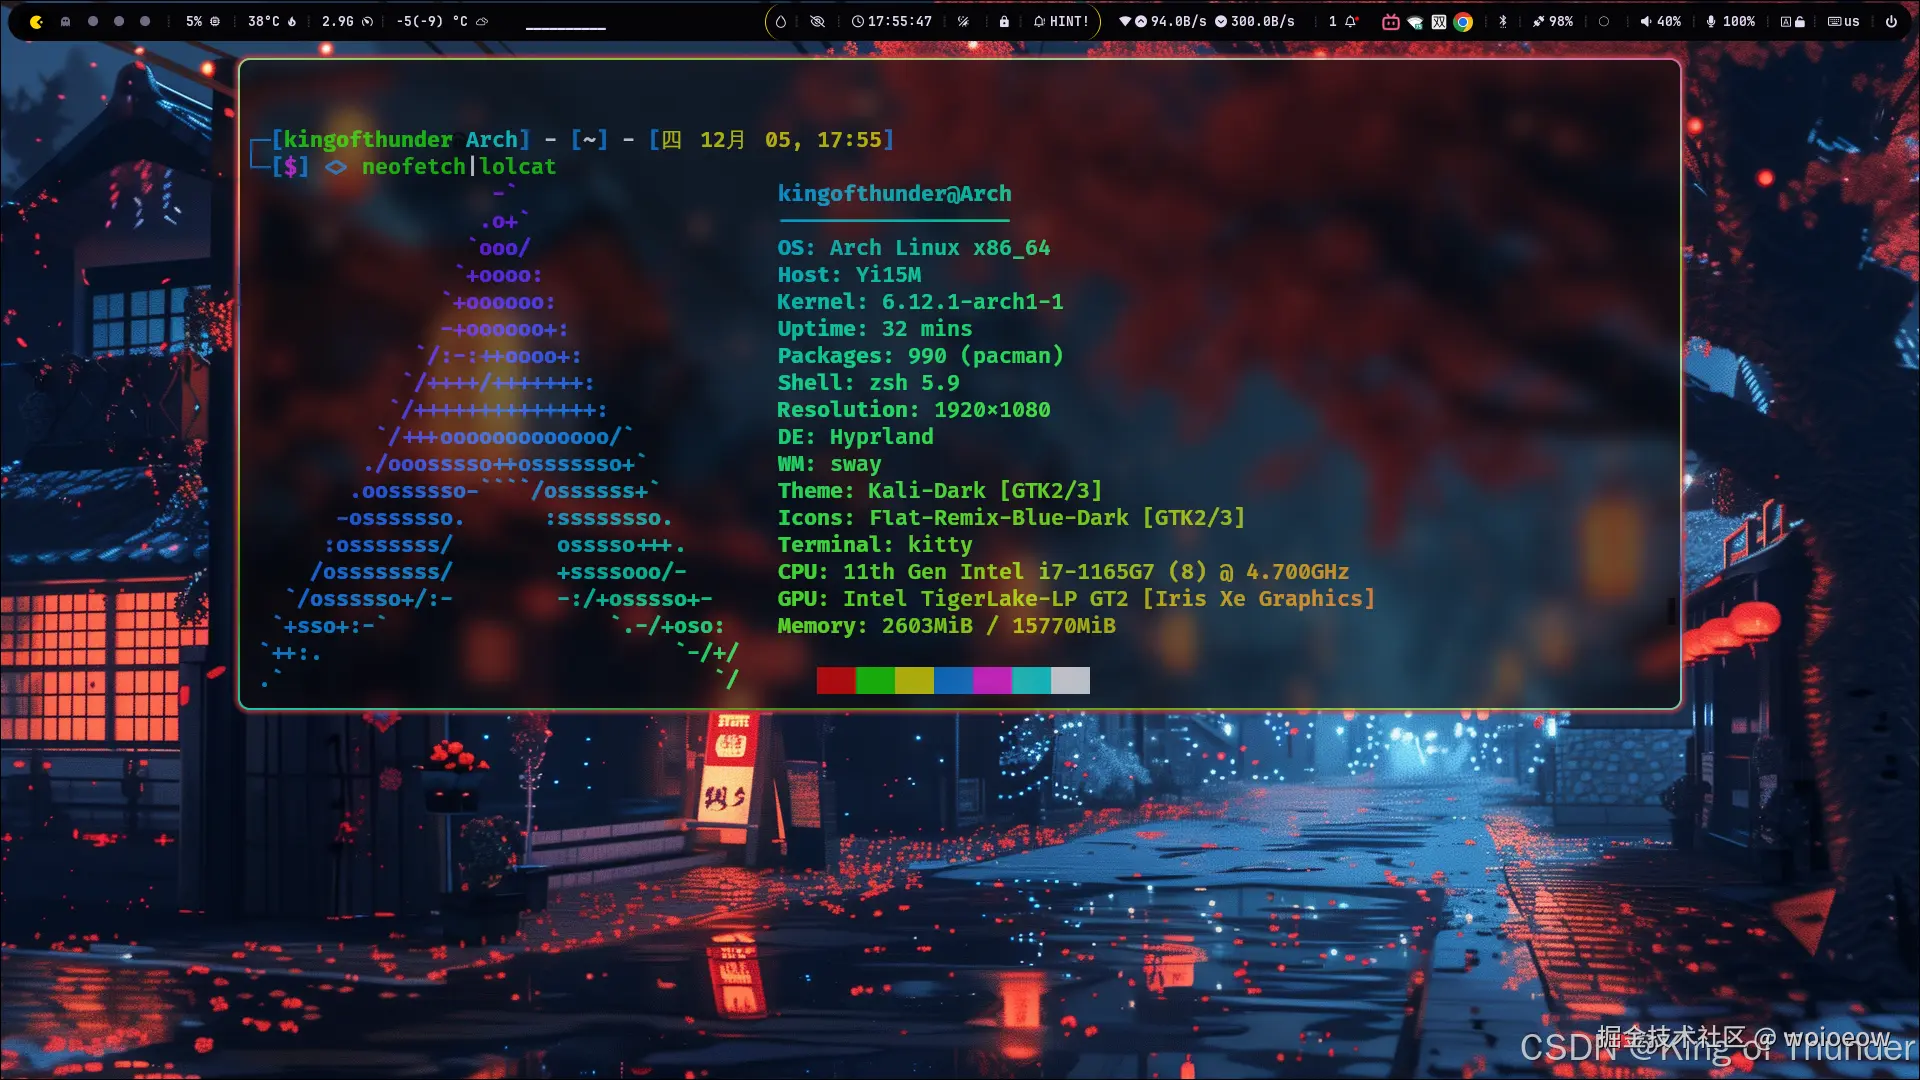The width and height of the screenshot is (1920, 1080).
Task: Click the speaker volume 40% control
Action: coord(1660,21)
